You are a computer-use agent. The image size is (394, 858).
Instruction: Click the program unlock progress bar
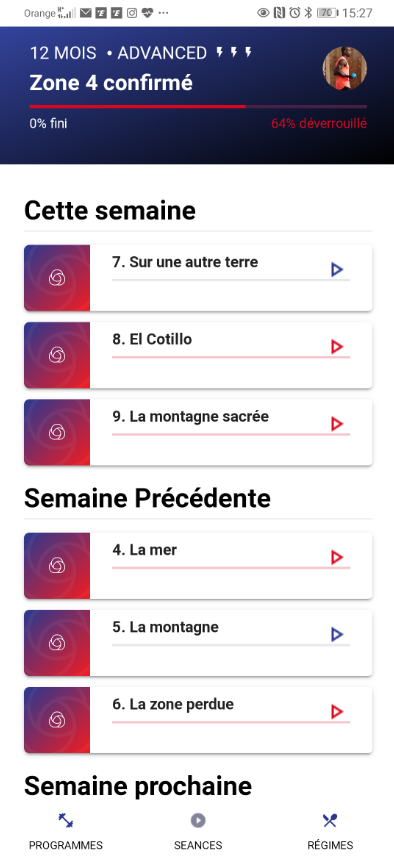(198, 106)
